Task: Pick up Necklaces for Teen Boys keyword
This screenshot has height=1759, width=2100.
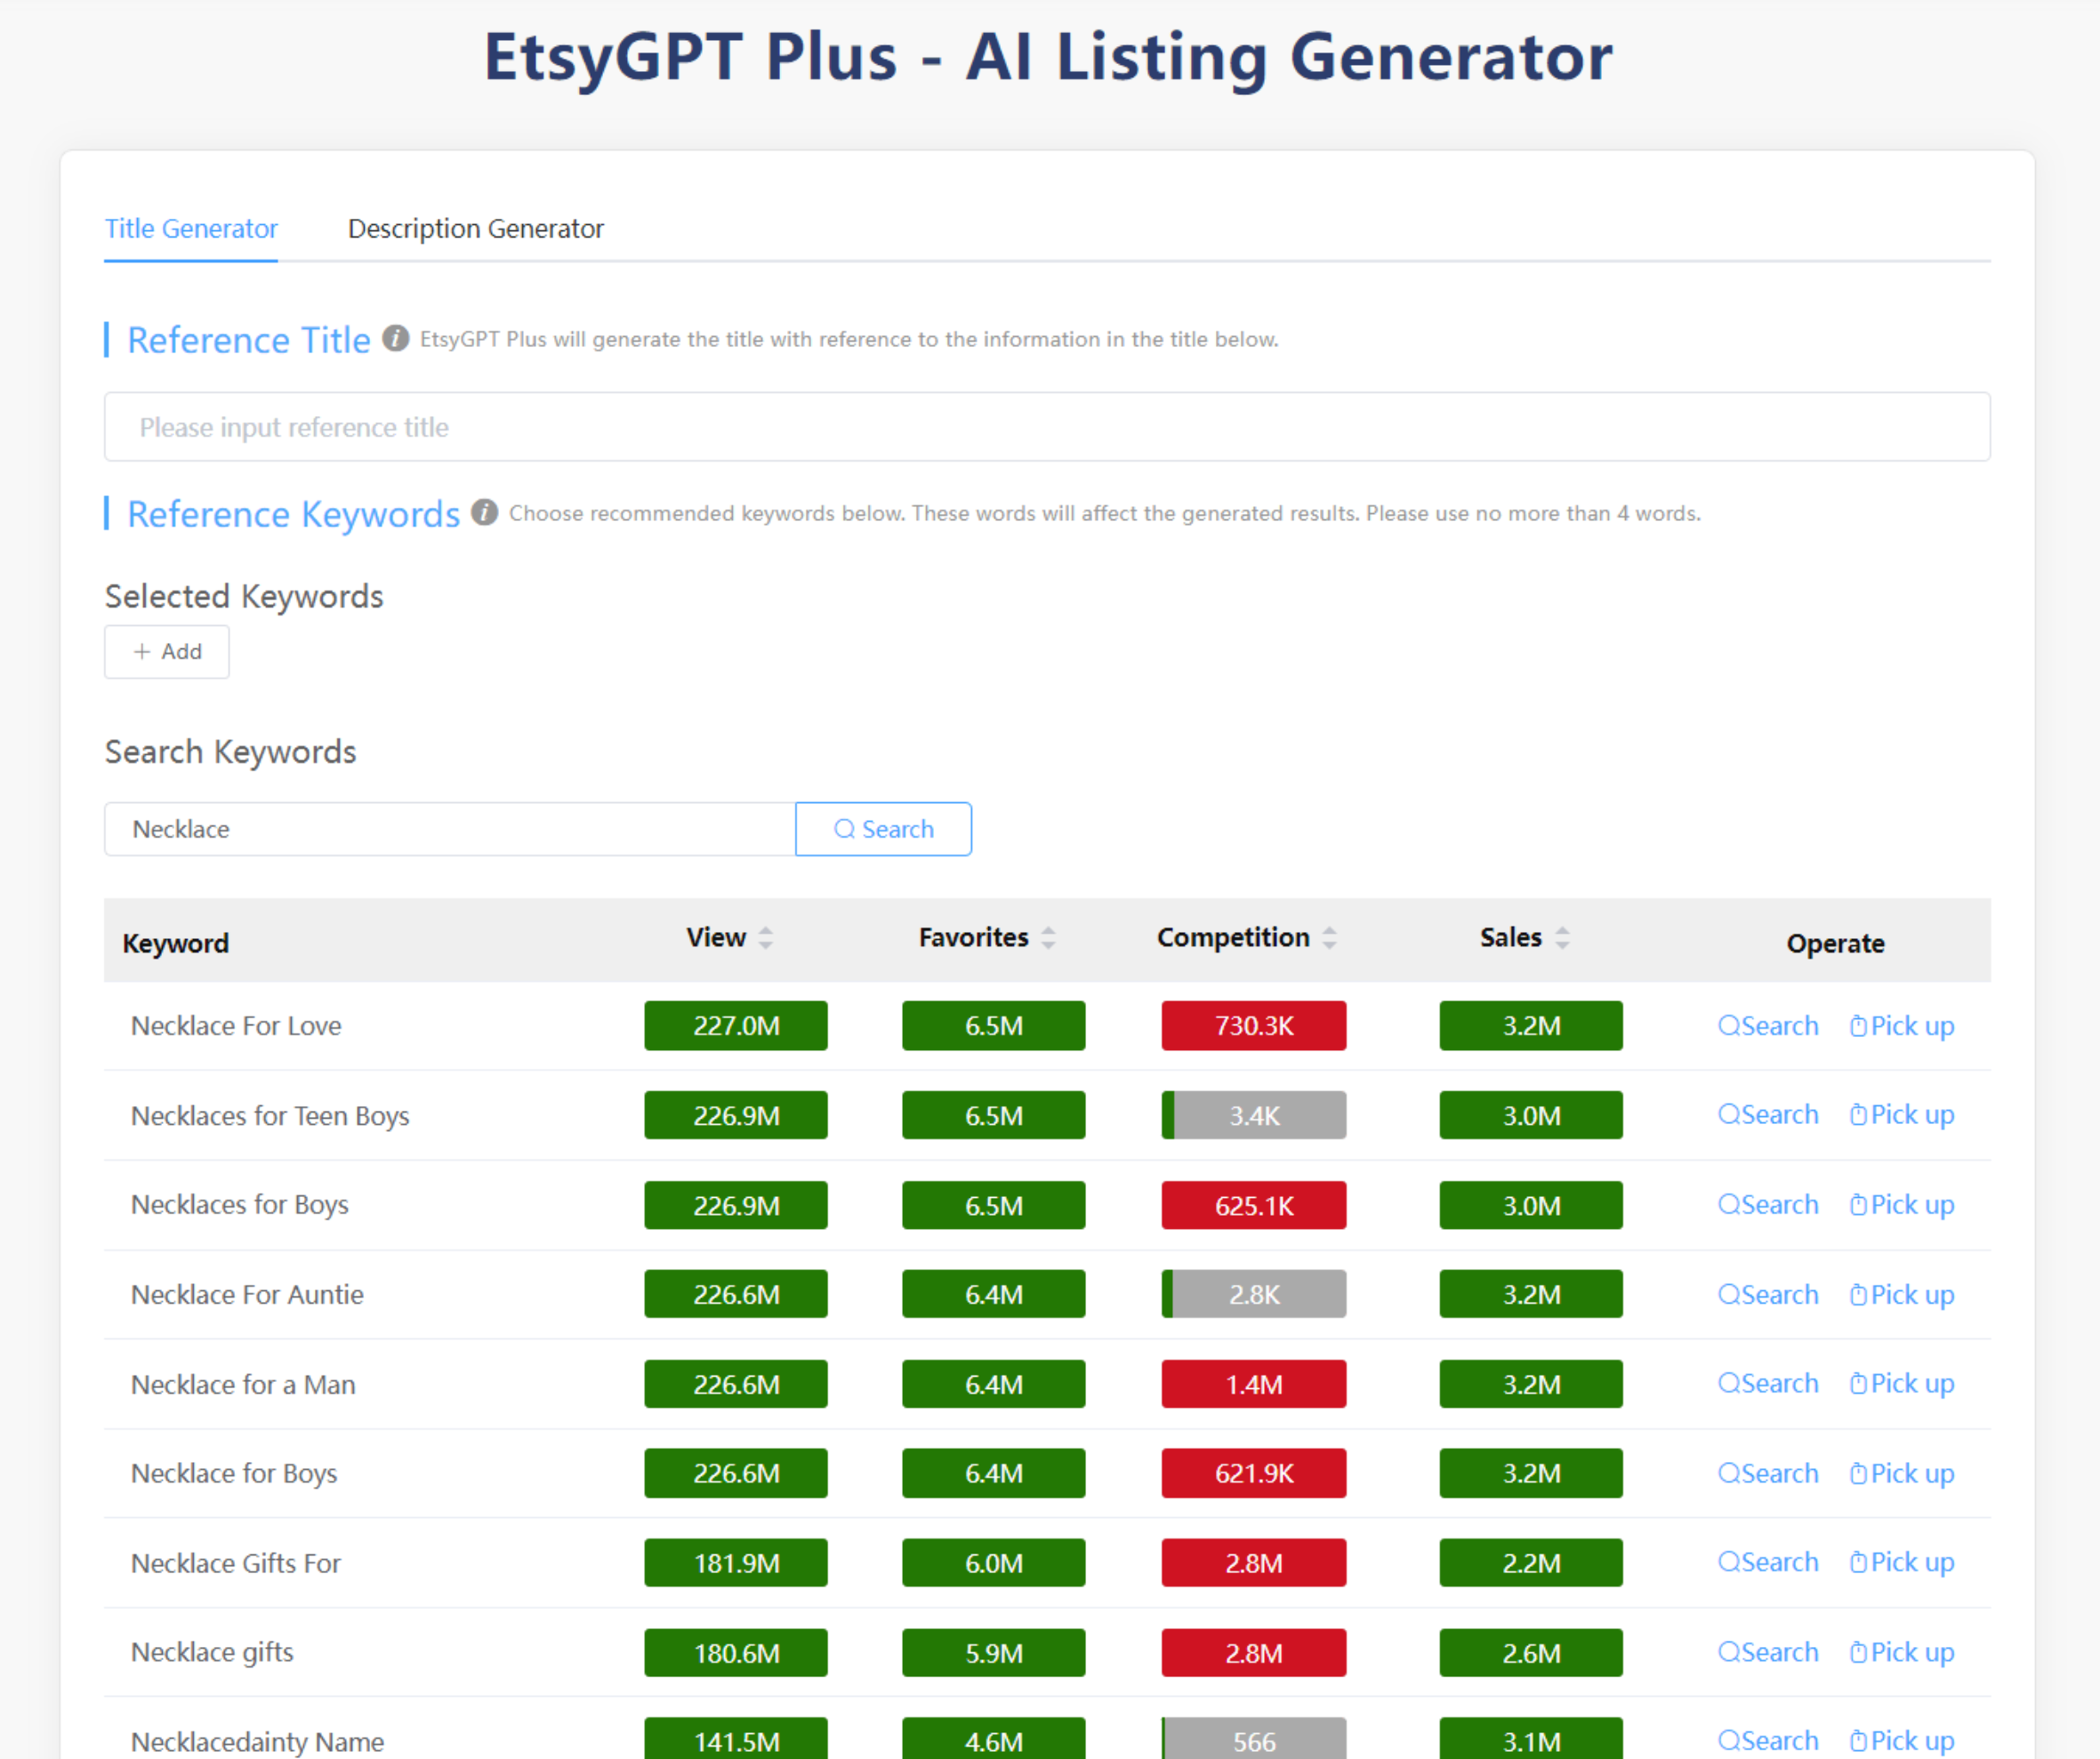Action: [1901, 1115]
